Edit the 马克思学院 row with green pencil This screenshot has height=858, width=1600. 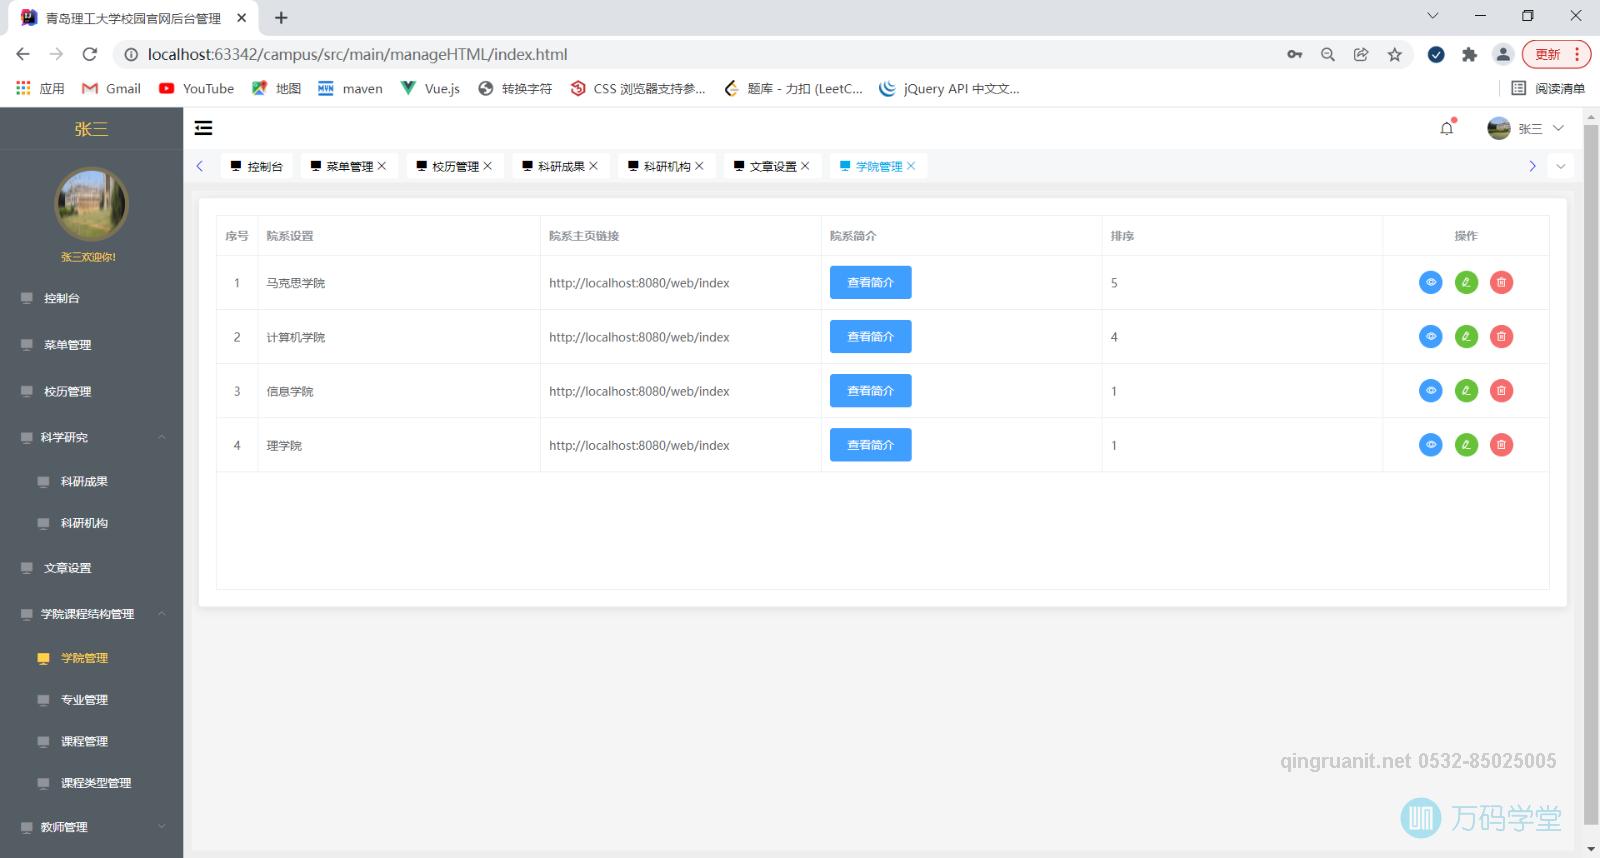click(x=1466, y=283)
